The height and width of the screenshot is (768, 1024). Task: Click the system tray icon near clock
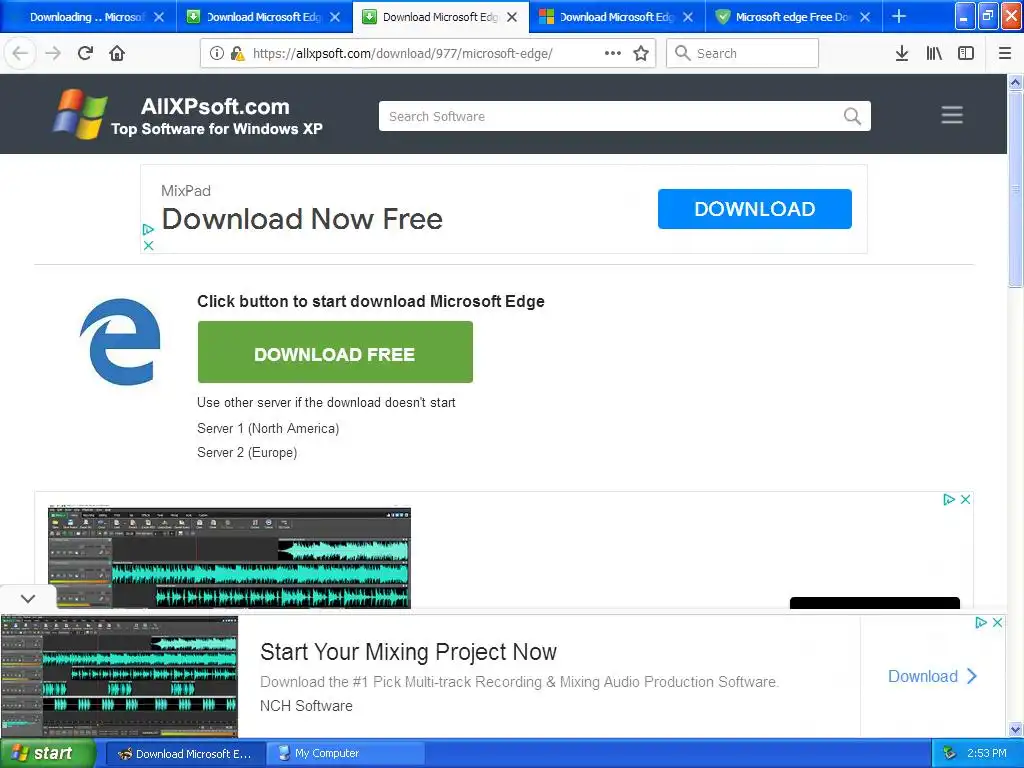(x=950, y=754)
